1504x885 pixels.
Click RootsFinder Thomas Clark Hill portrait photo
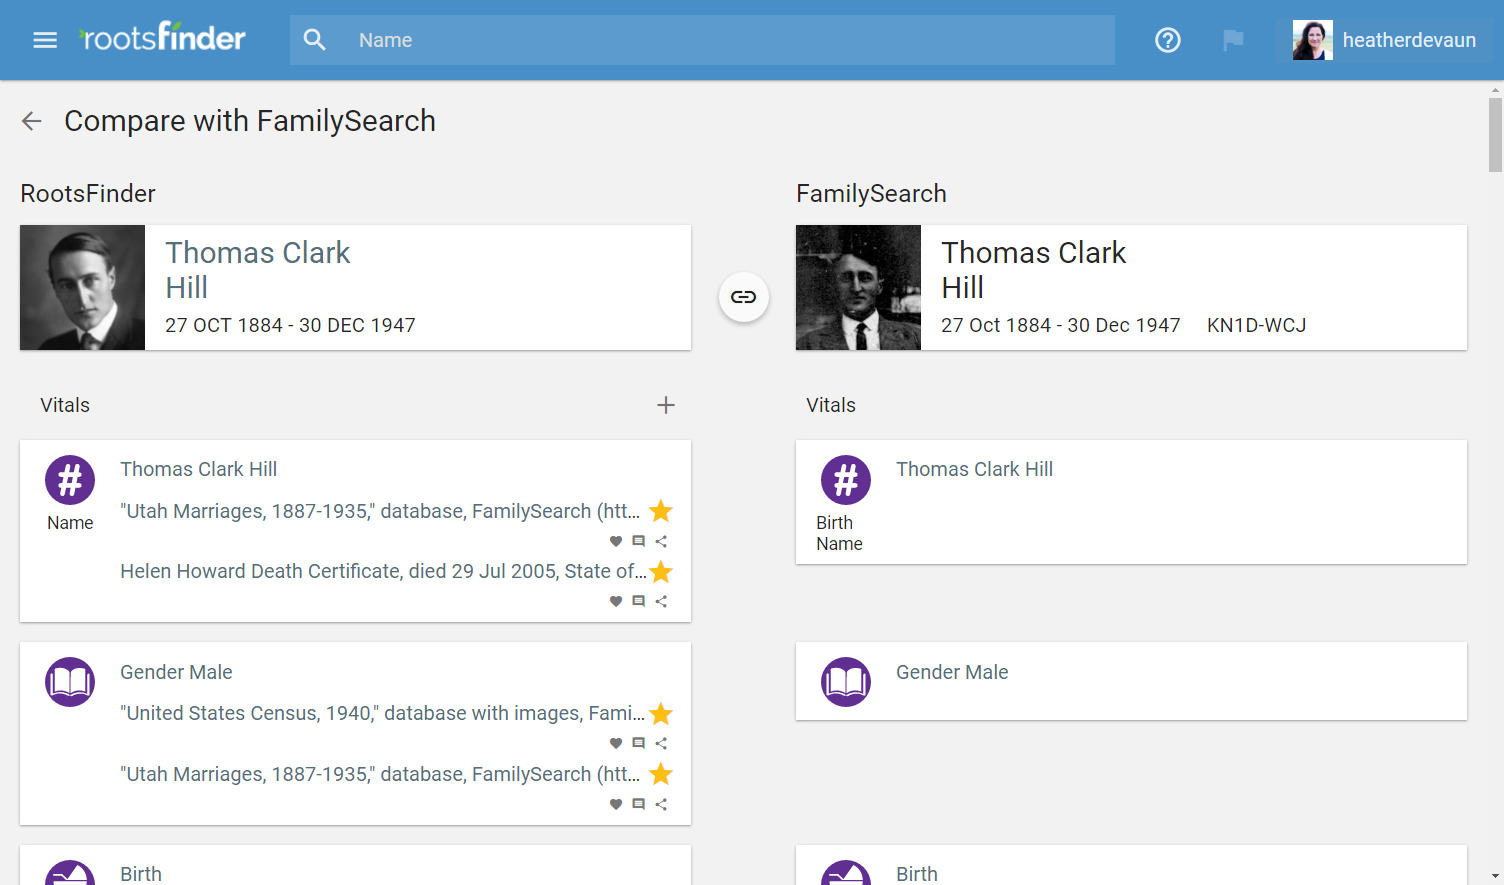pyautogui.click(x=82, y=288)
